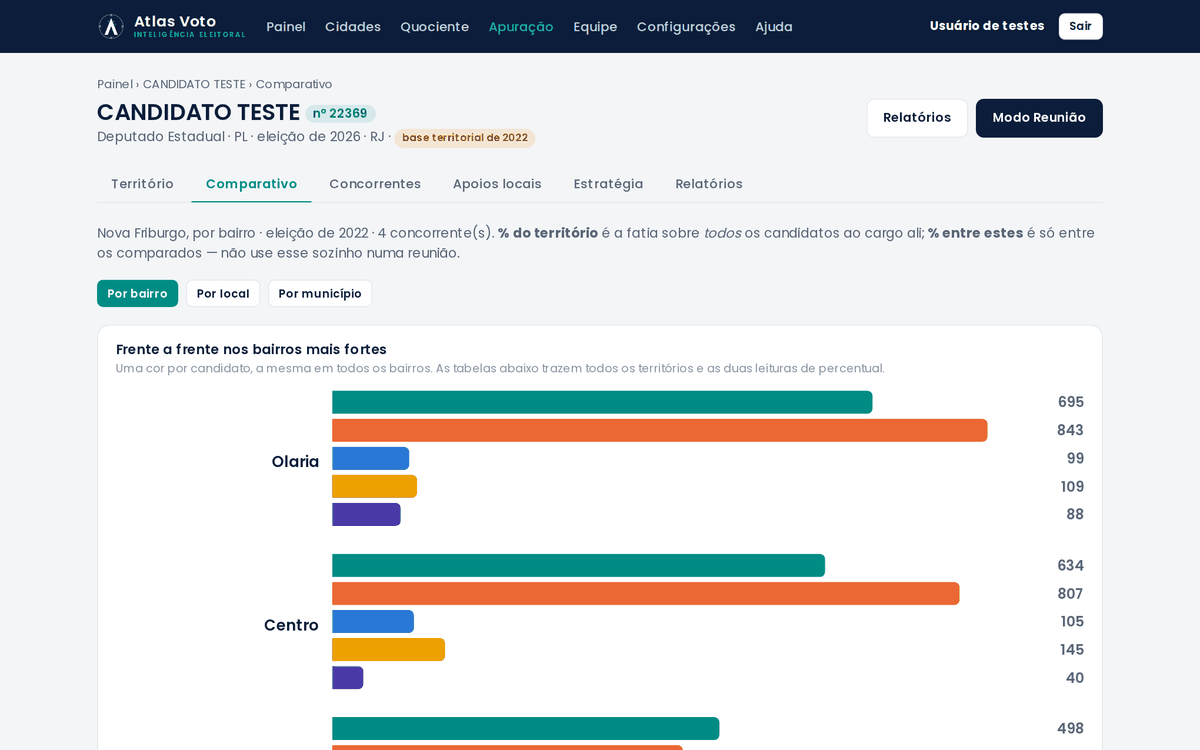Click the value 843 in the Olaria group

click(1070, 430)
